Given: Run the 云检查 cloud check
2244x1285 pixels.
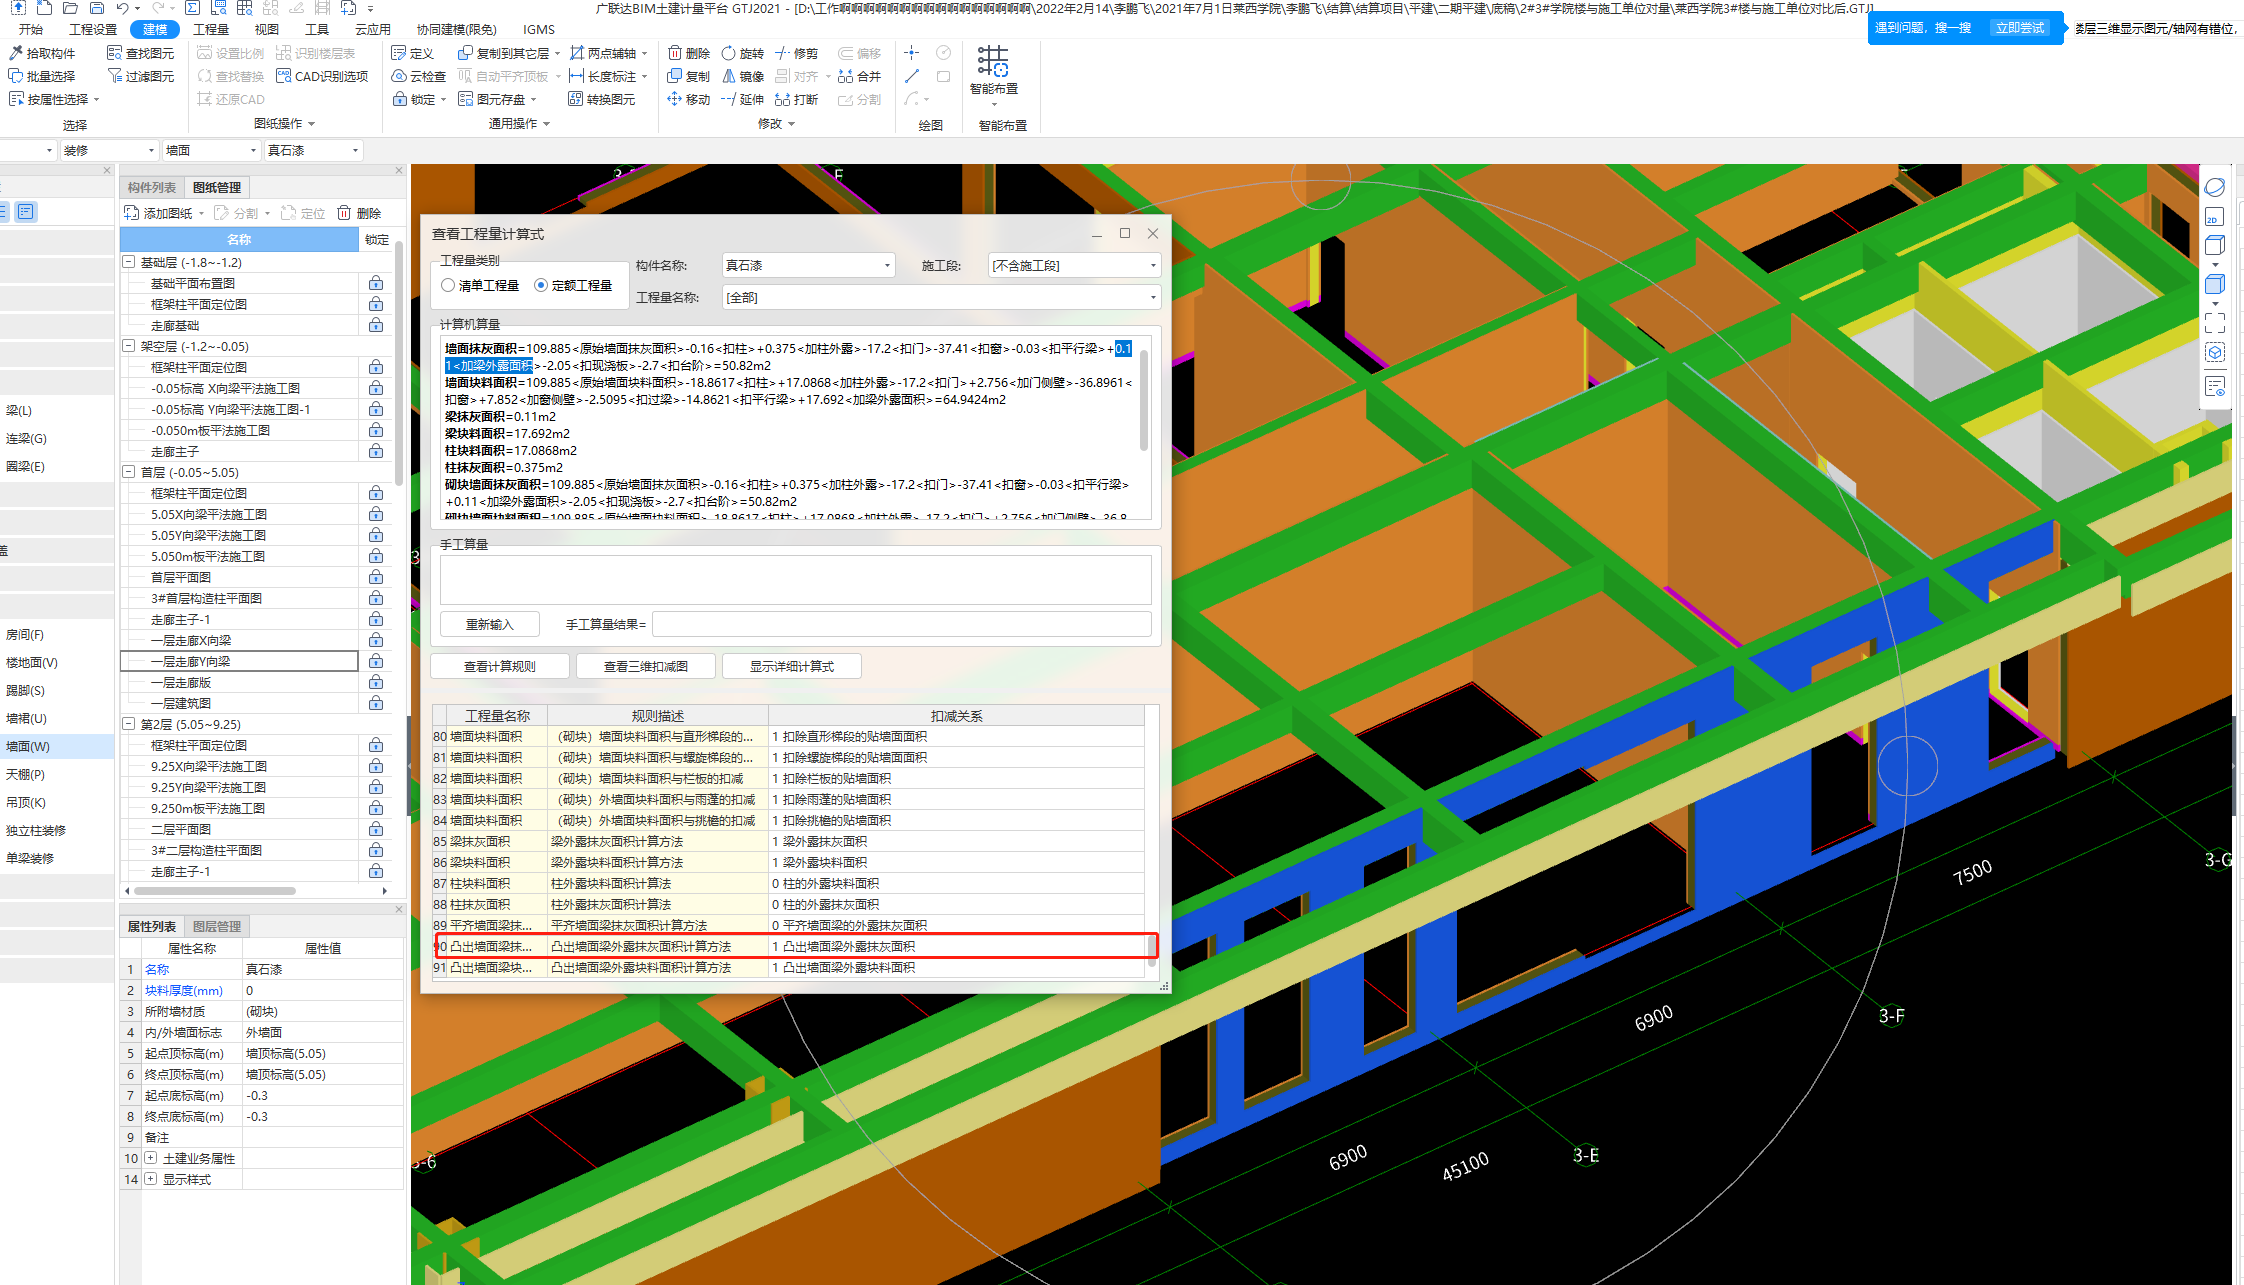Looking at the screenshot, I should coord(418,76).
